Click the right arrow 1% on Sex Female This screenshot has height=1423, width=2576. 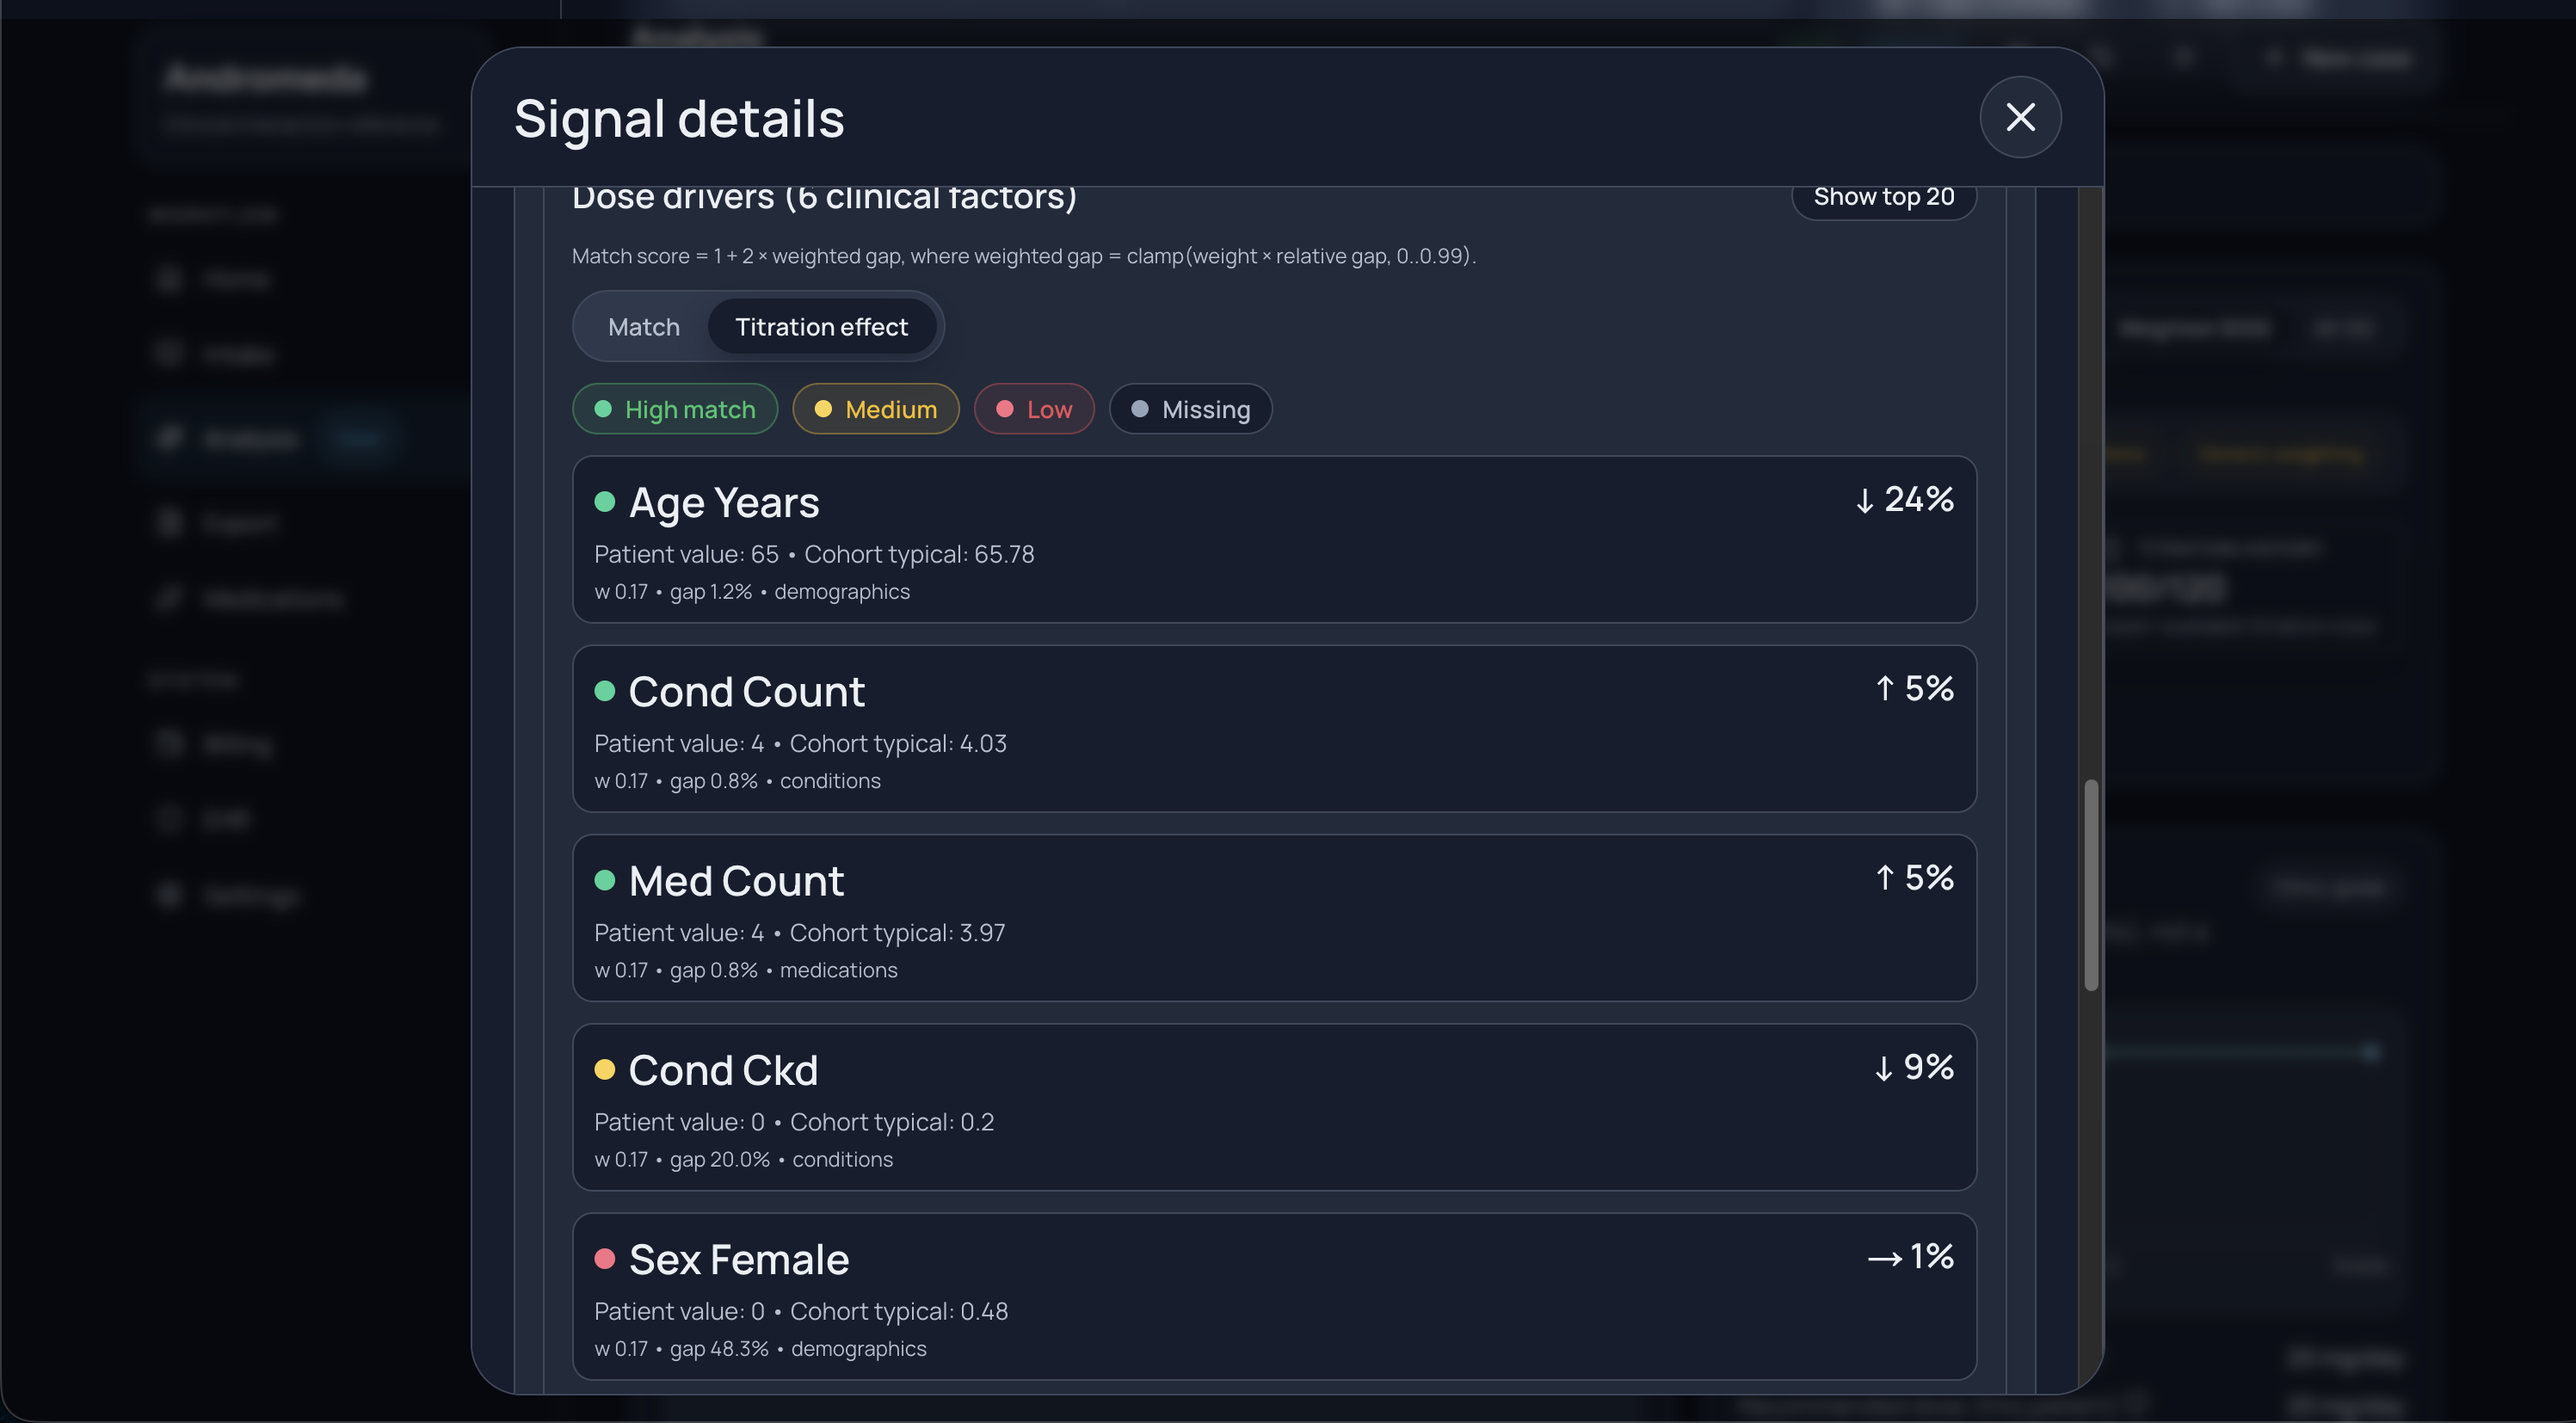click(x=1910, y=1256)
